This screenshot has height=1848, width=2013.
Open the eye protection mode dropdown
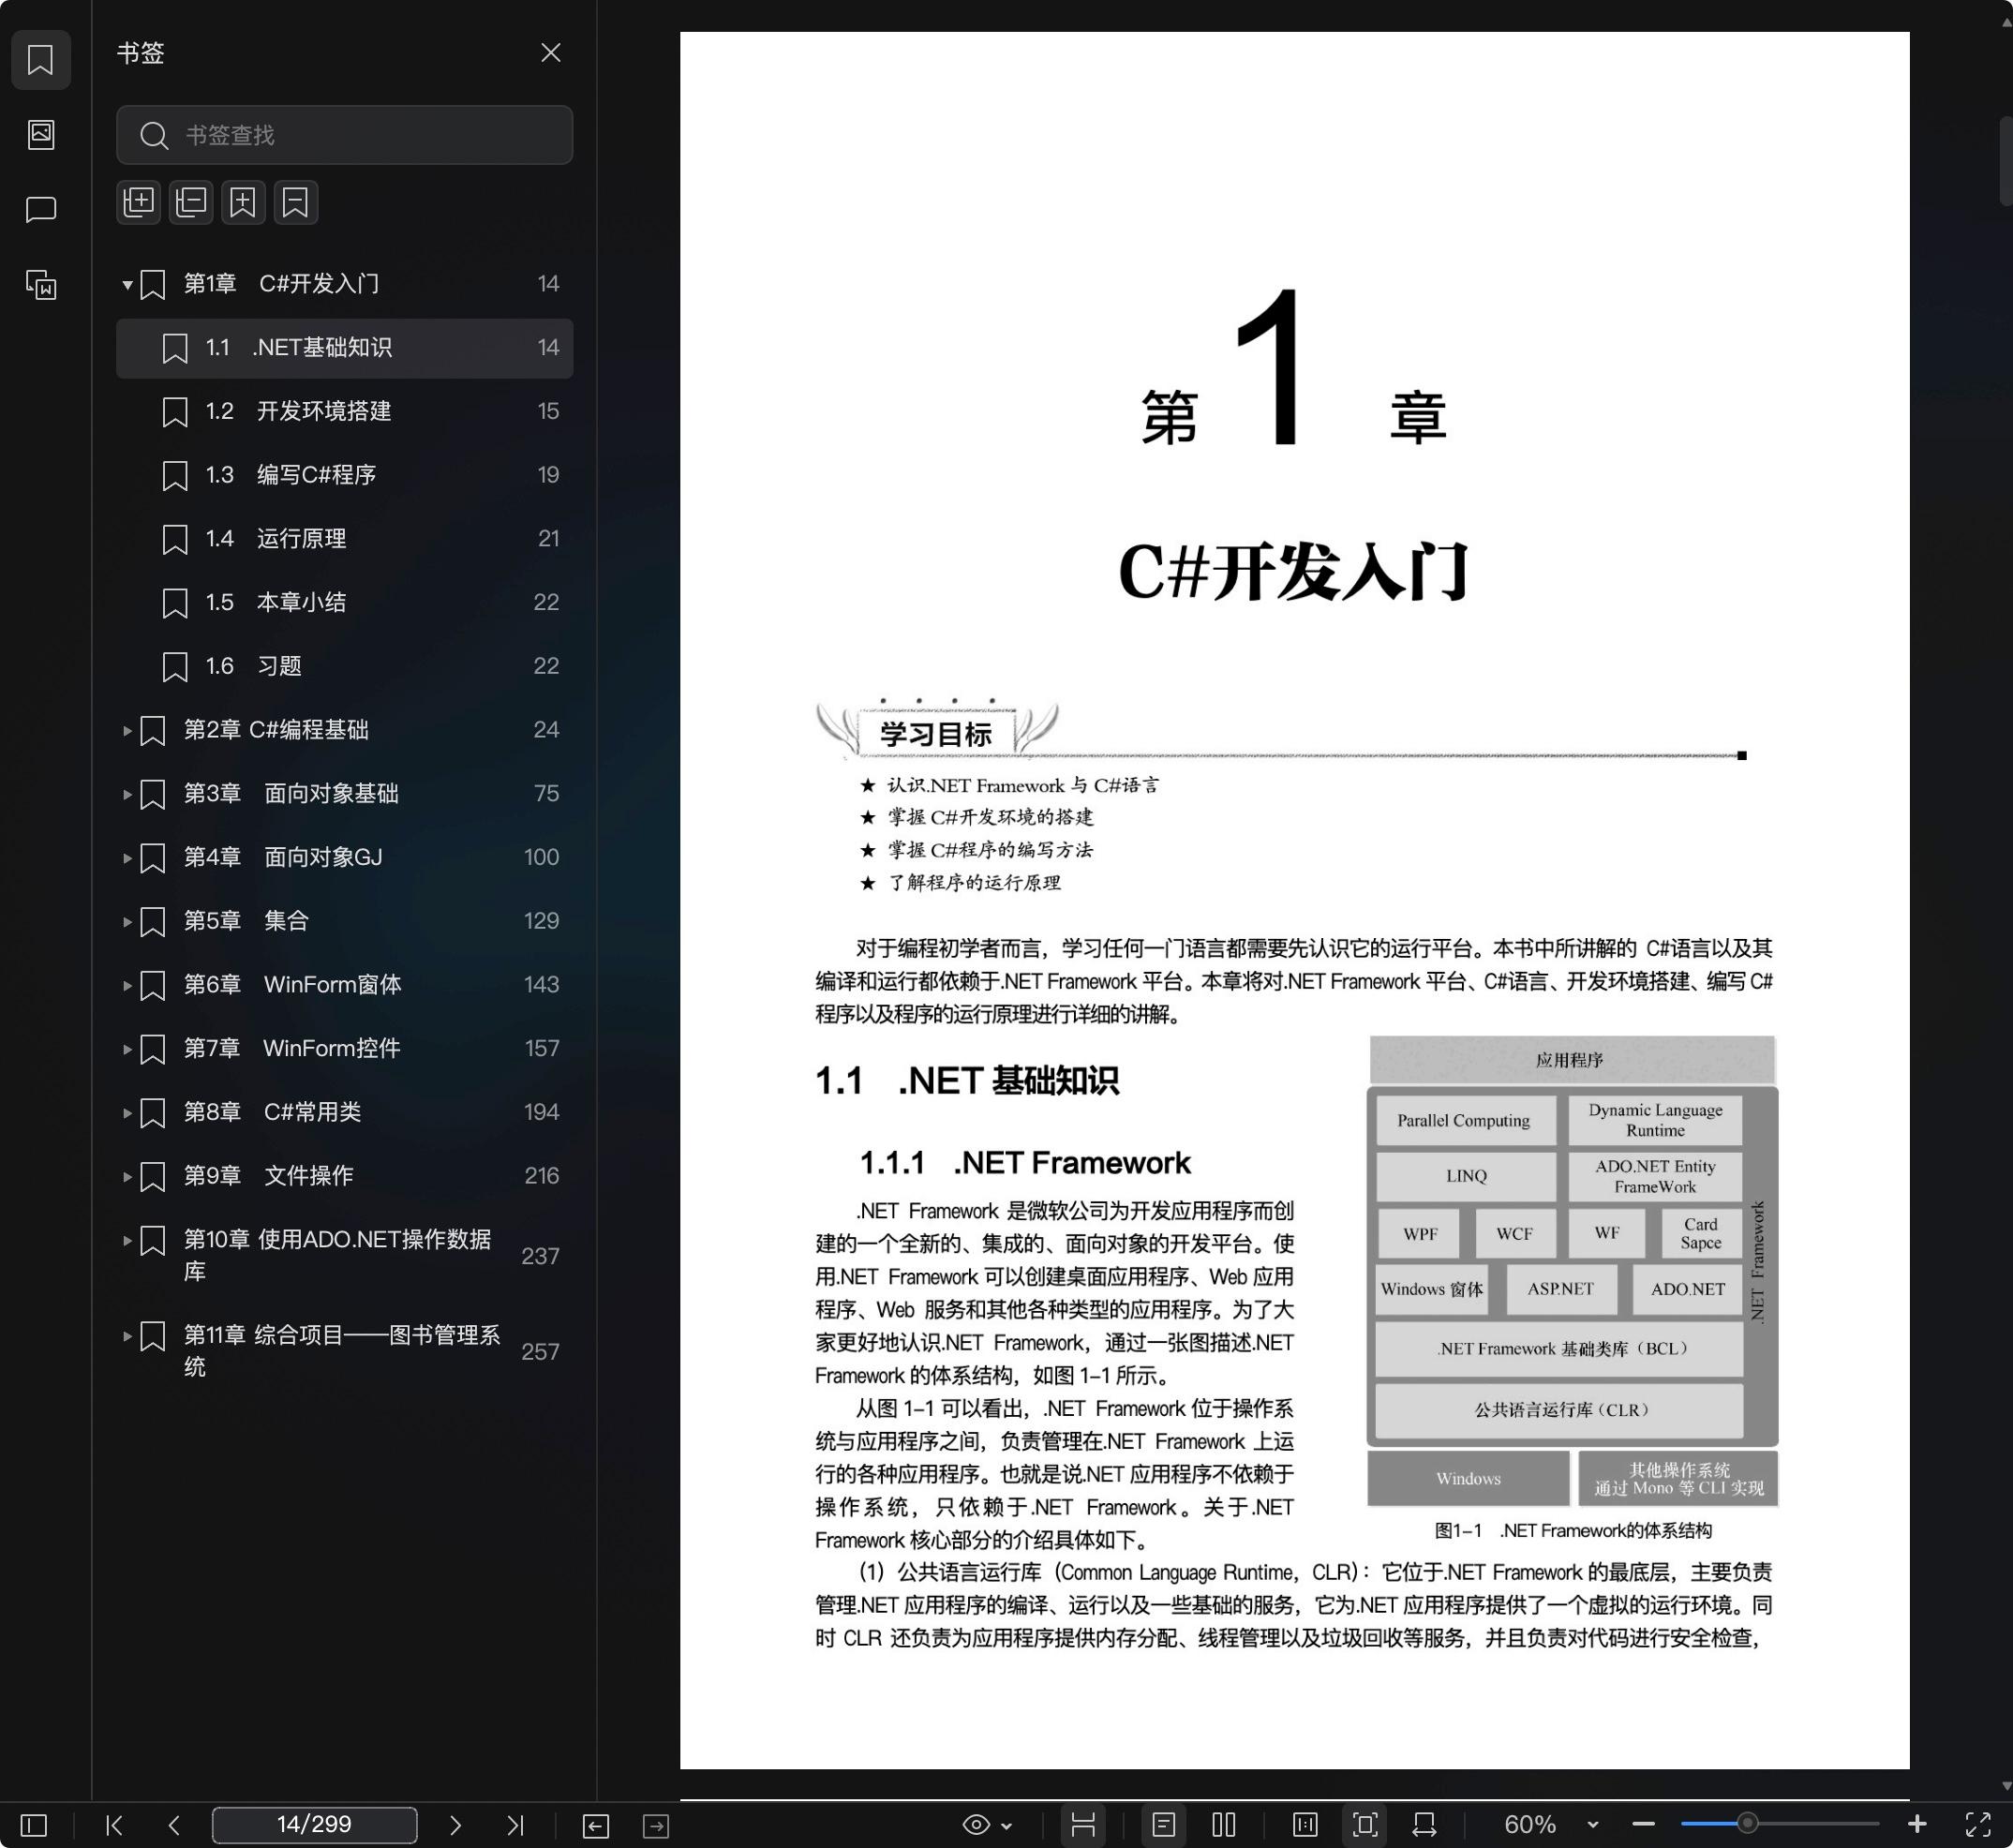pyautogui.click(x=987, y=1826)
